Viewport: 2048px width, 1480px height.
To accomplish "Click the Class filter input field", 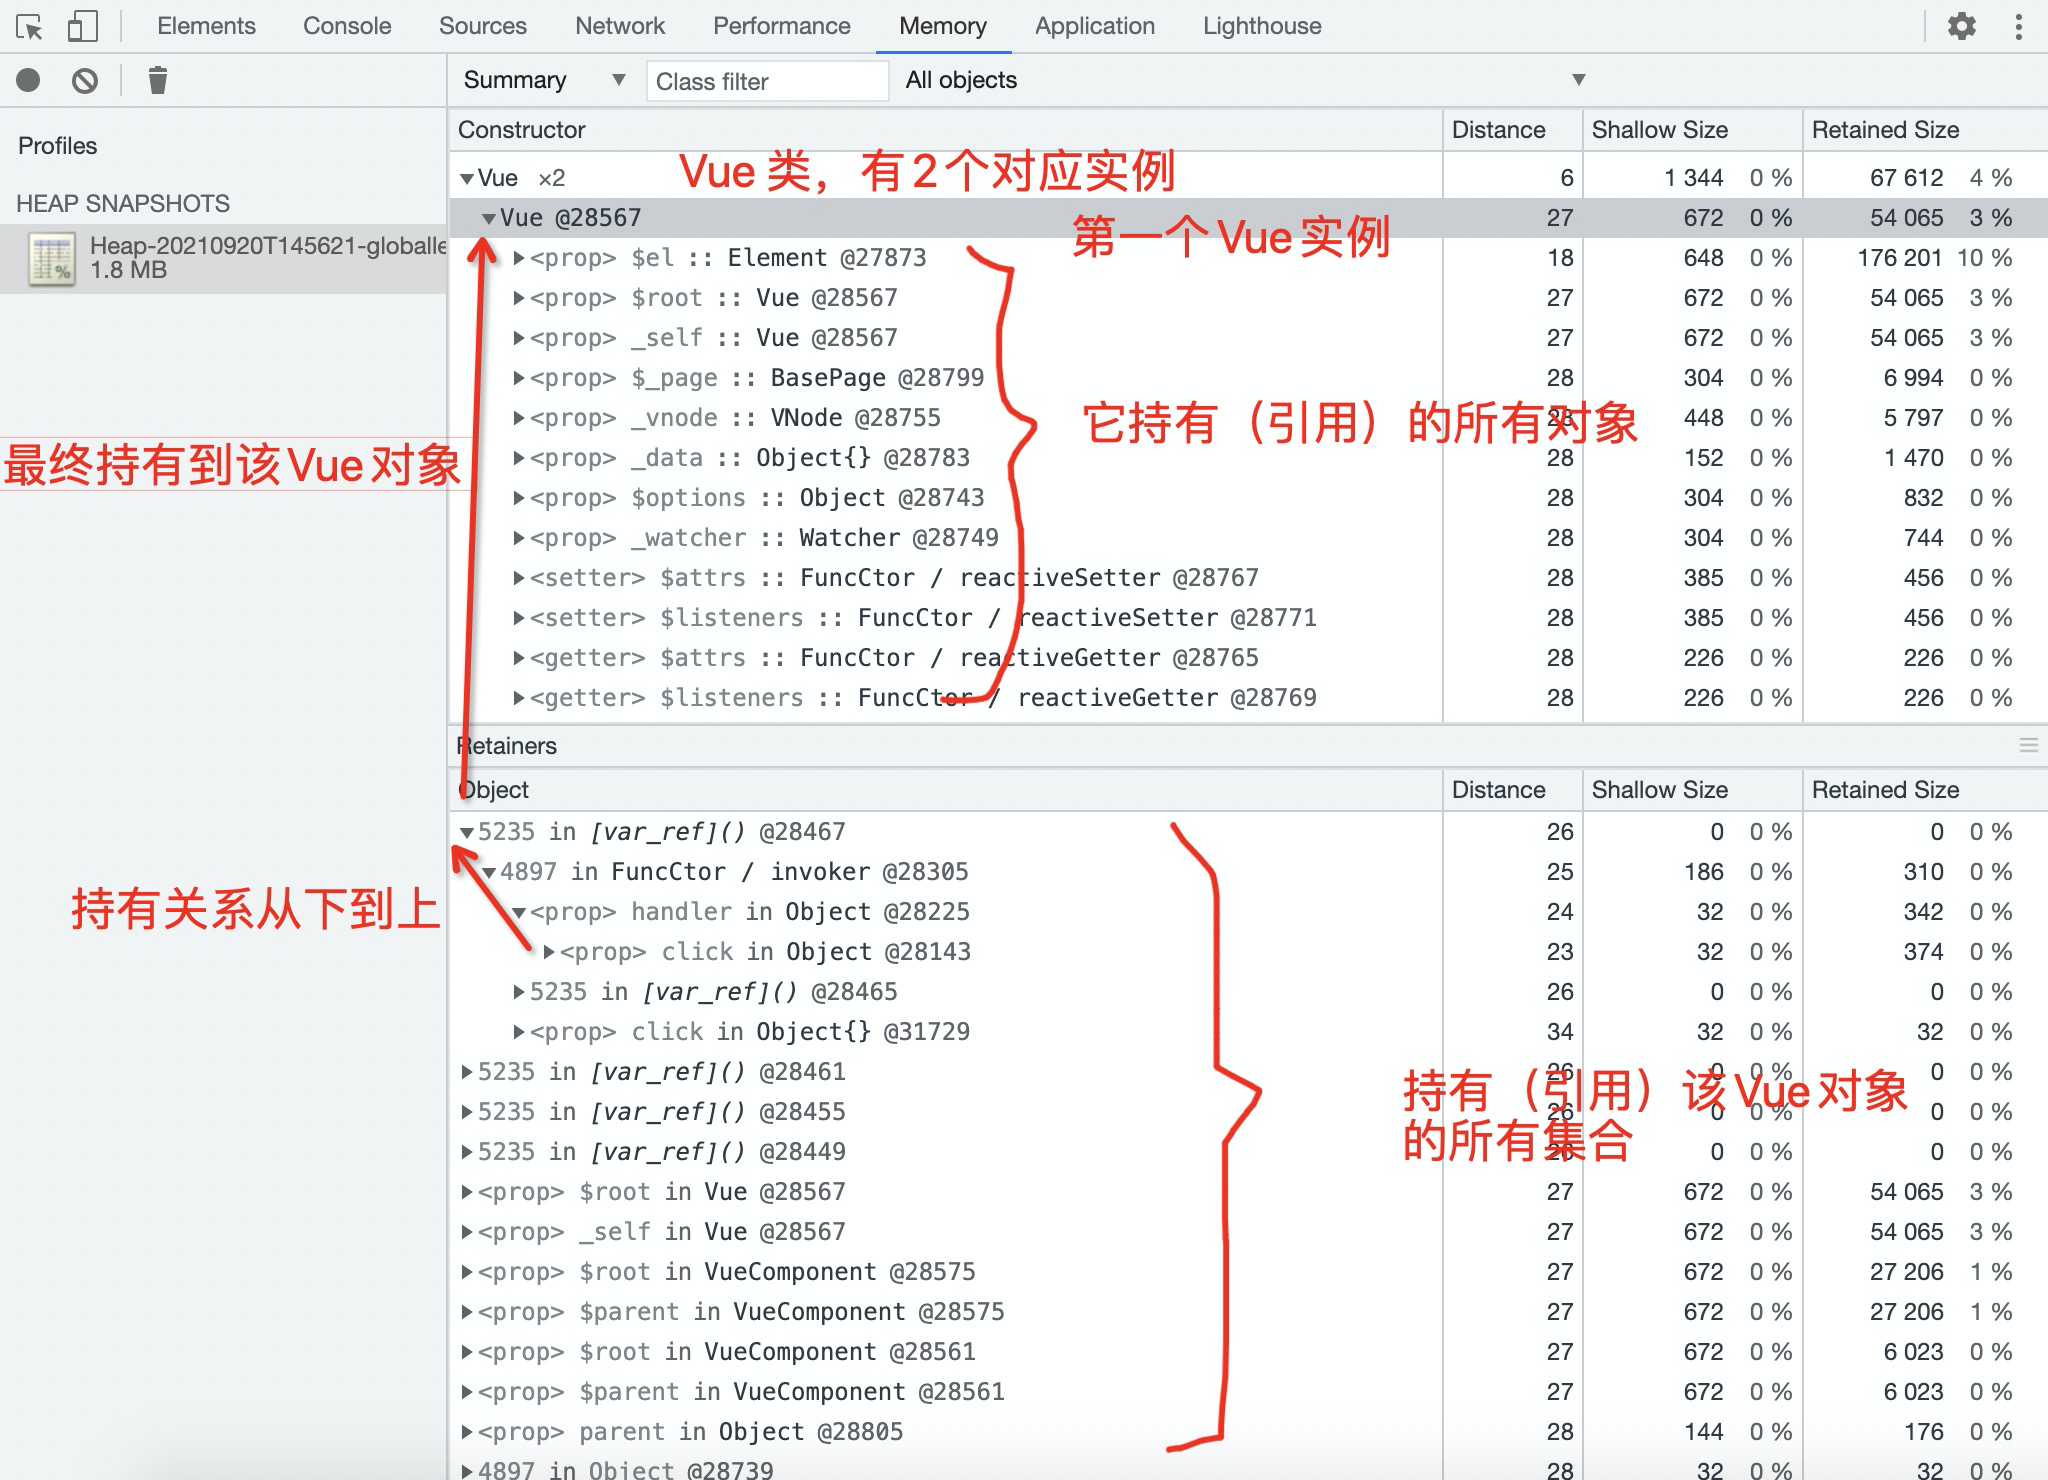I will point(766,81).
